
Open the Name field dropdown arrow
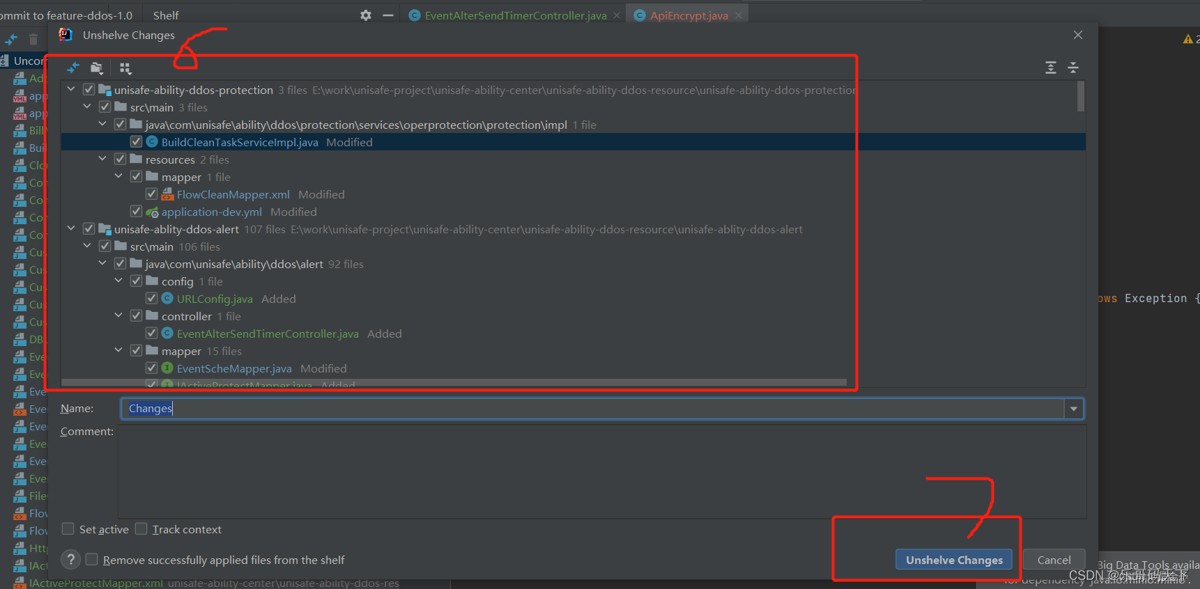(x=1074, y=408)
